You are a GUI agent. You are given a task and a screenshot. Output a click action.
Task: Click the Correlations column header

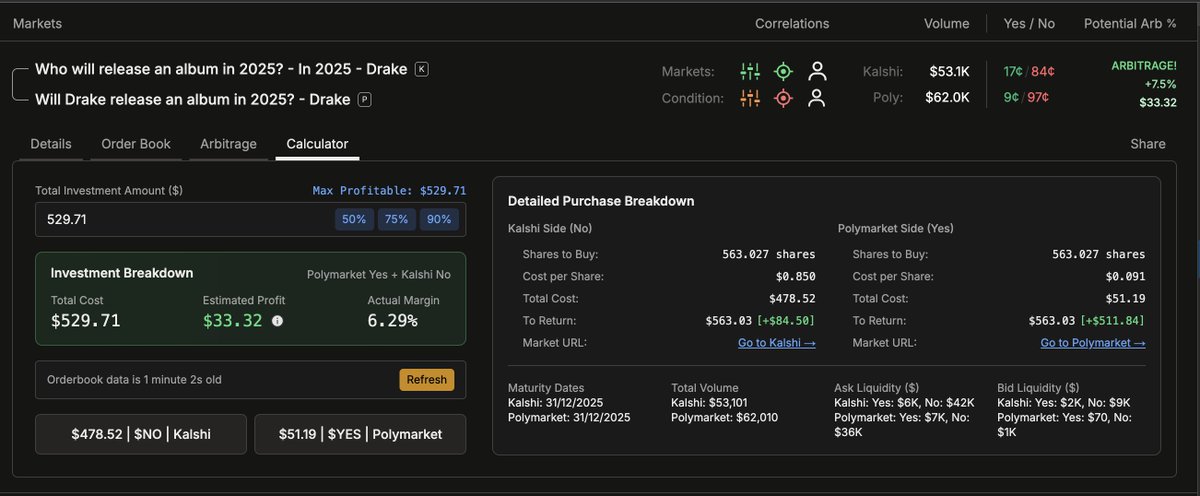point(792,23)
